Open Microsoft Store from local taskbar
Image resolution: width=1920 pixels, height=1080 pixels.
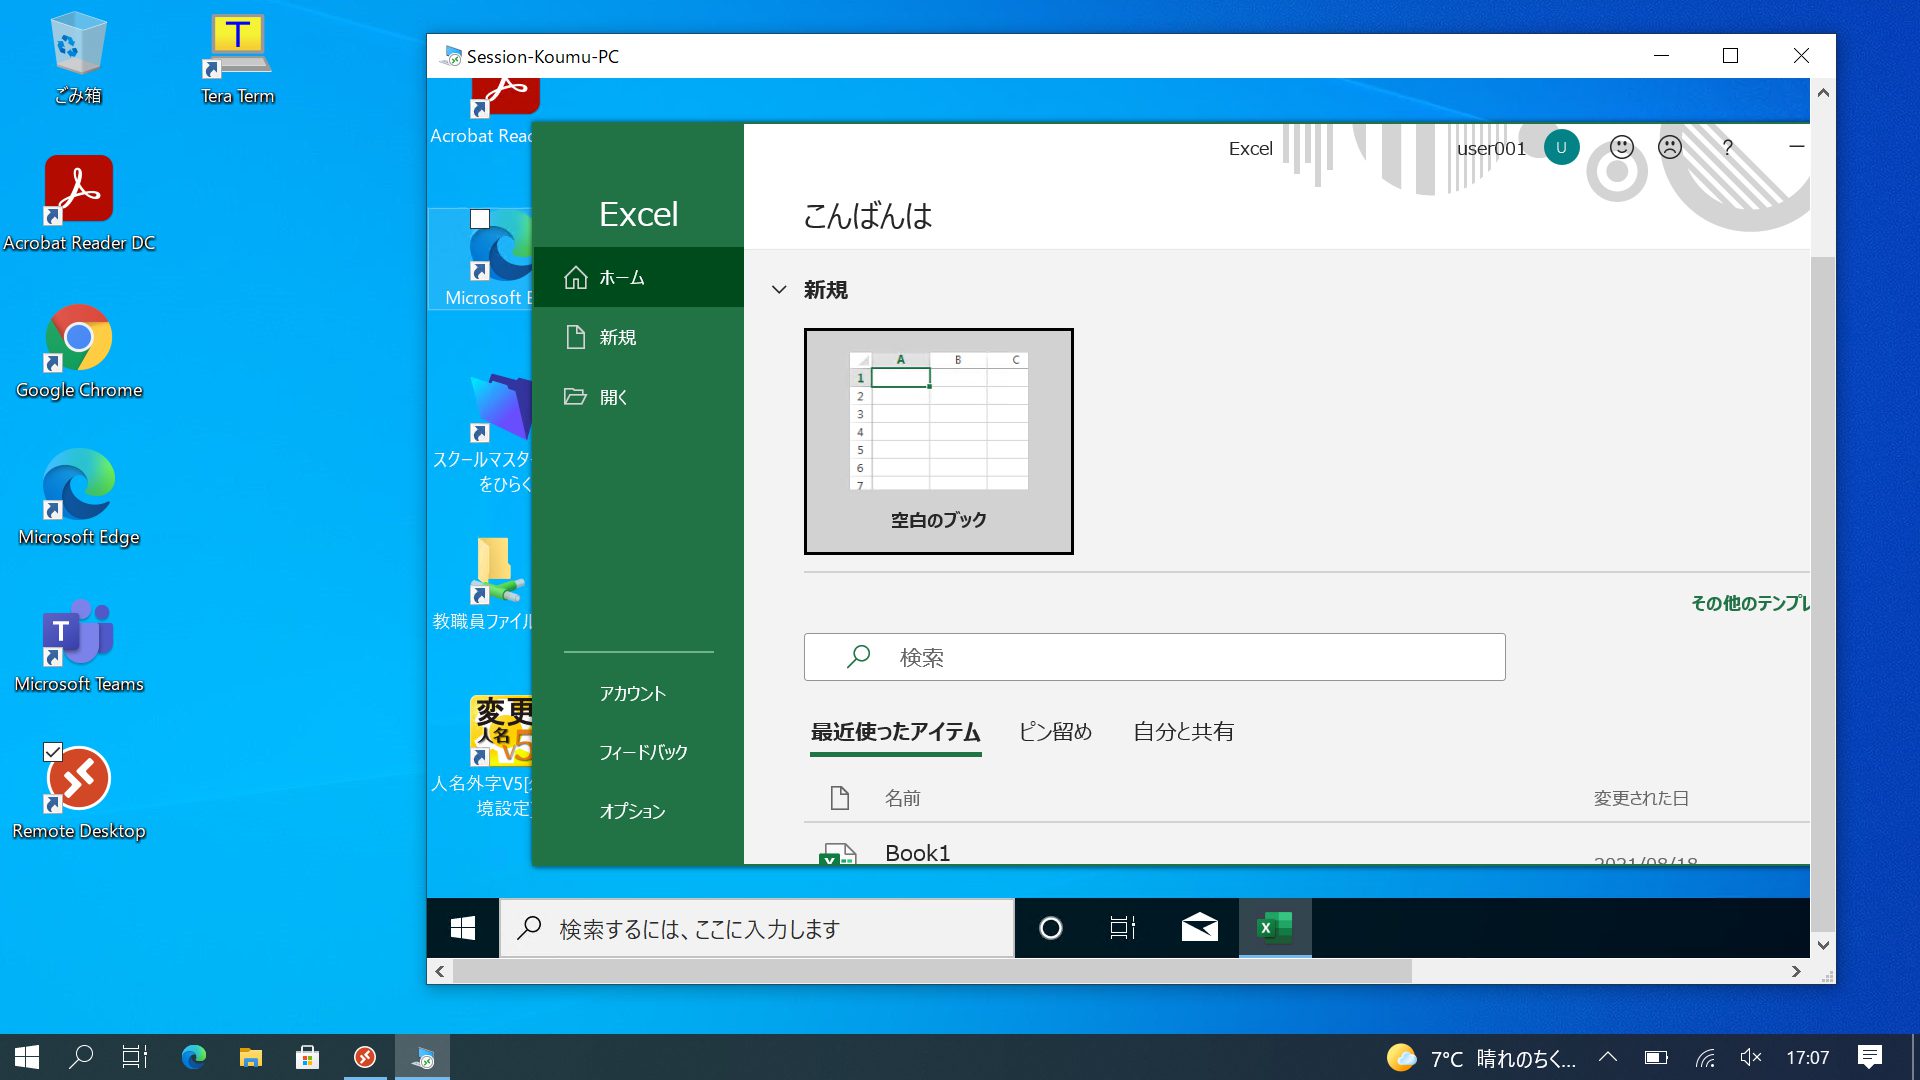tap(307, 1057)
